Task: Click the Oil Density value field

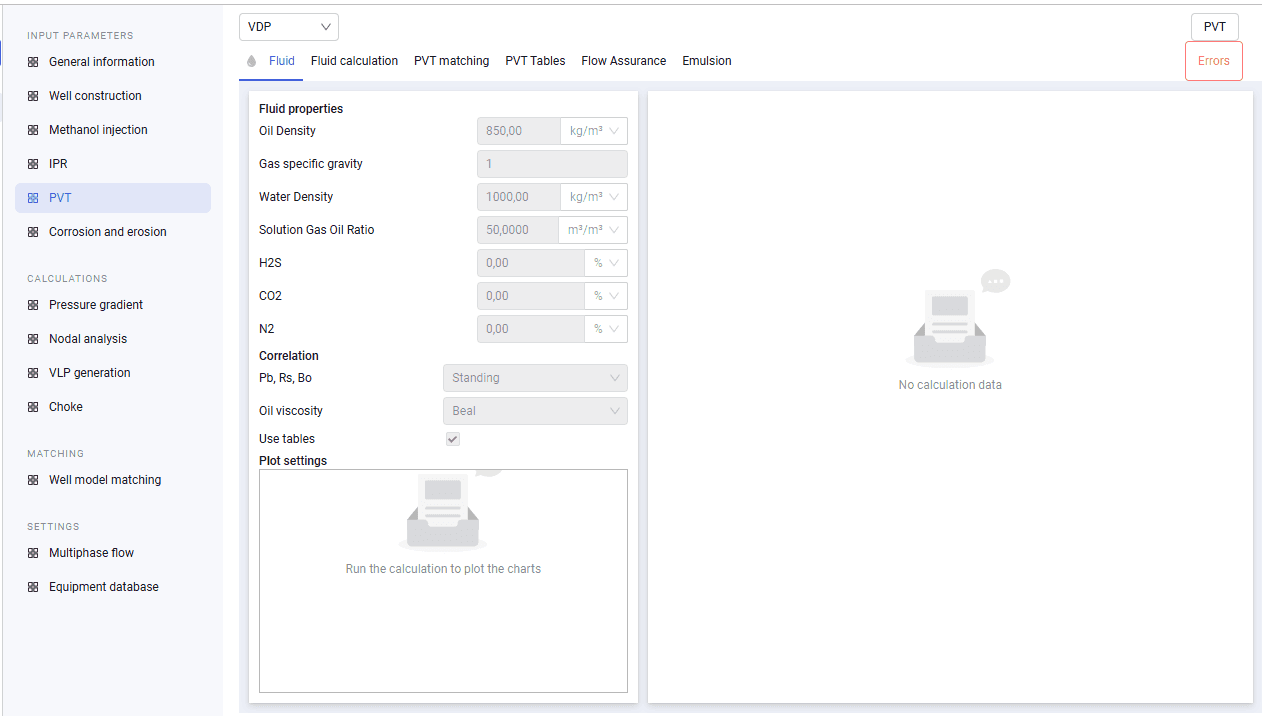Action: [519, 131]
